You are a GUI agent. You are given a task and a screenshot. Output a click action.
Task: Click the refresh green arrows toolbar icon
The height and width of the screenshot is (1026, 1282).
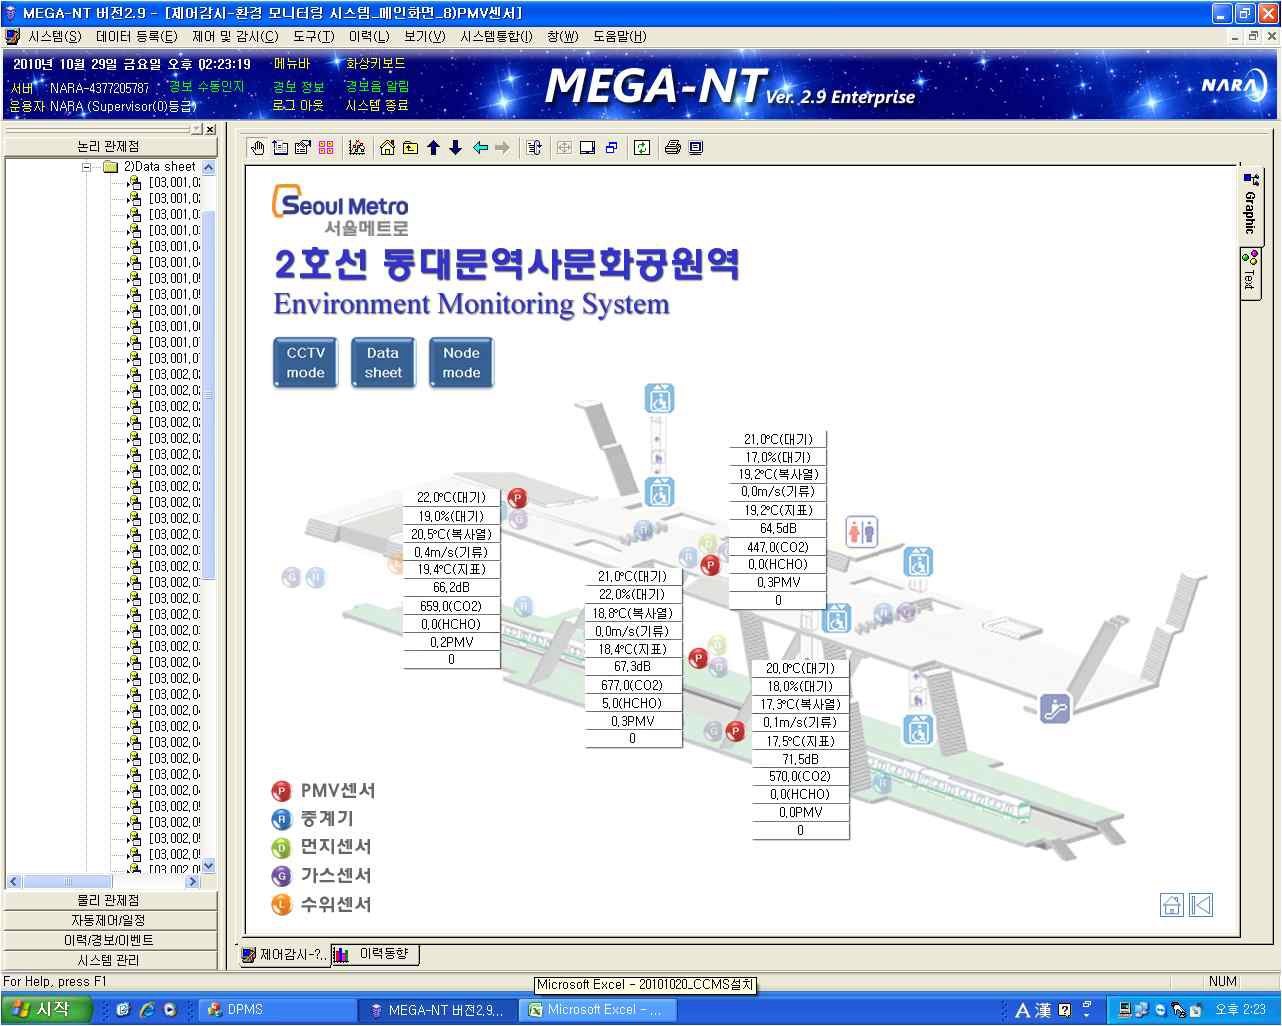[x=642, y=148]
